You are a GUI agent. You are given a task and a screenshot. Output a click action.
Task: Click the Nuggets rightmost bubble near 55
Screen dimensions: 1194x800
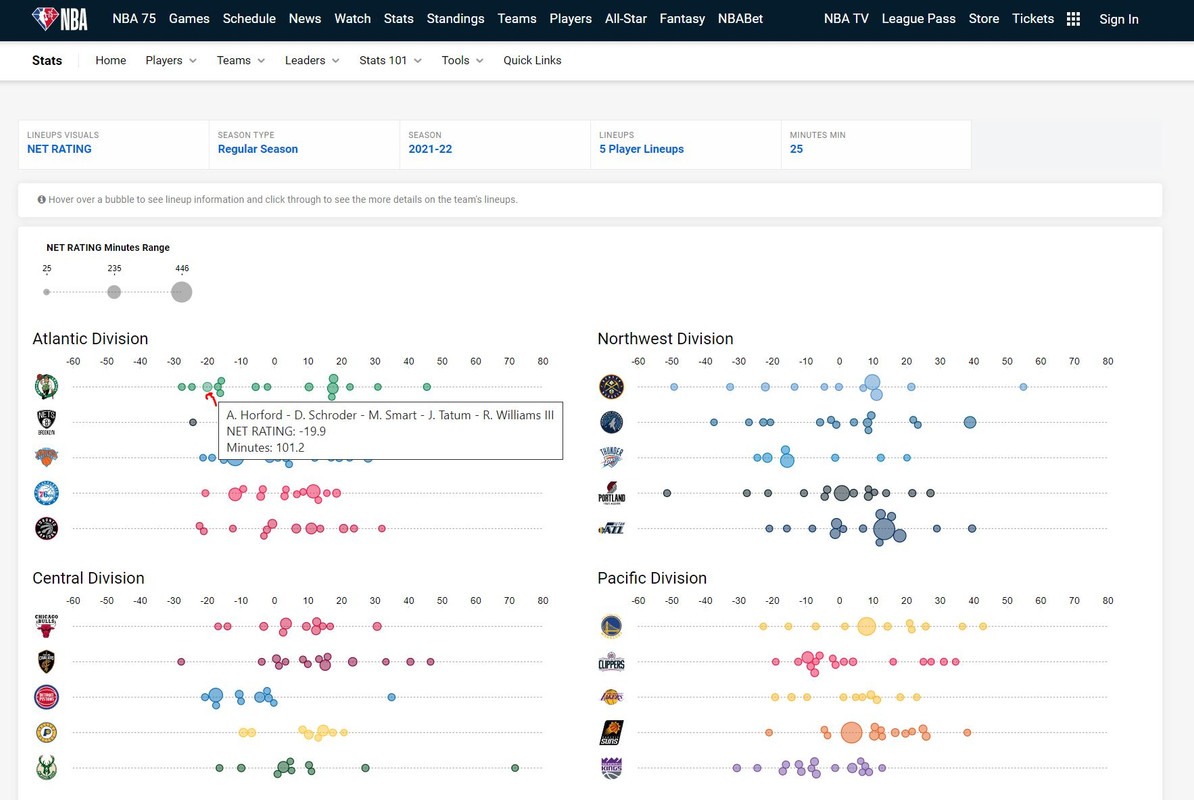[1023, 387]
